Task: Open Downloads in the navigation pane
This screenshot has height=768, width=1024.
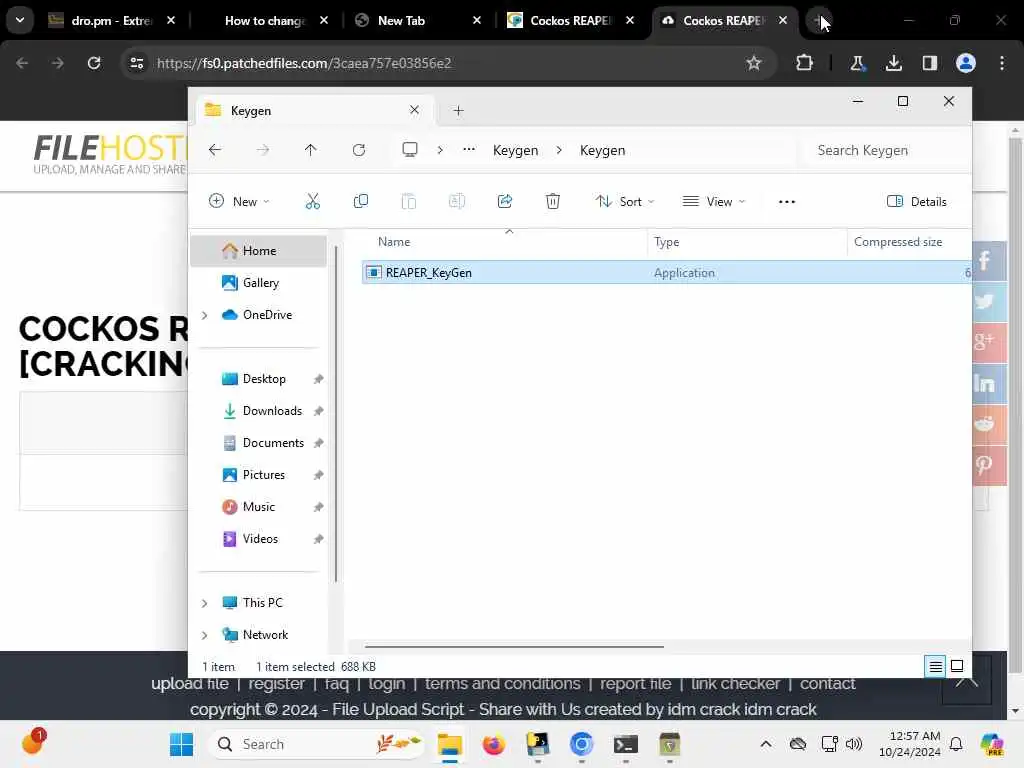Action: (272, 411)
